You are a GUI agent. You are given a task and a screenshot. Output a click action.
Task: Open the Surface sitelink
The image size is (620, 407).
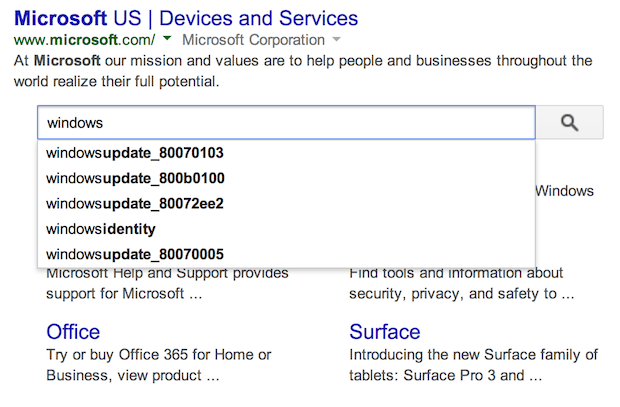point(384,332)
